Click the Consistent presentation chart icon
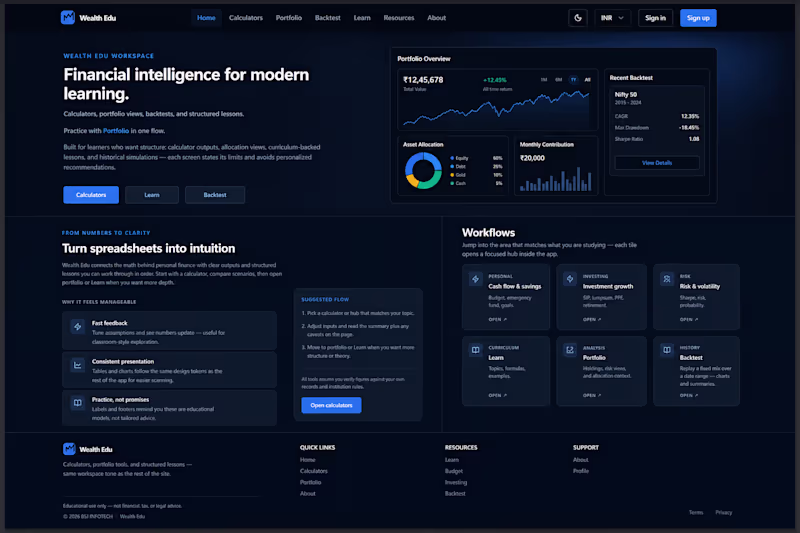Viewport: 800px width, 533px height. (x=78, y=365)
